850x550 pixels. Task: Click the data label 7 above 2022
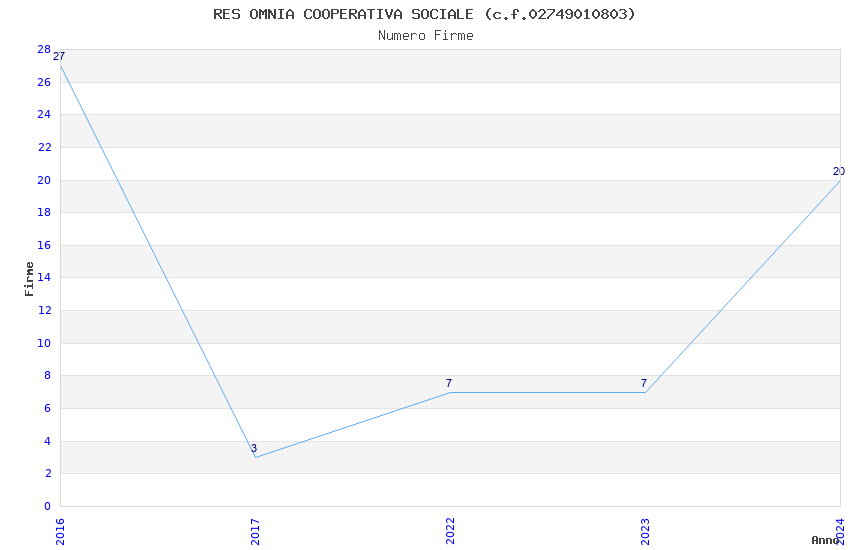point(449,383)
